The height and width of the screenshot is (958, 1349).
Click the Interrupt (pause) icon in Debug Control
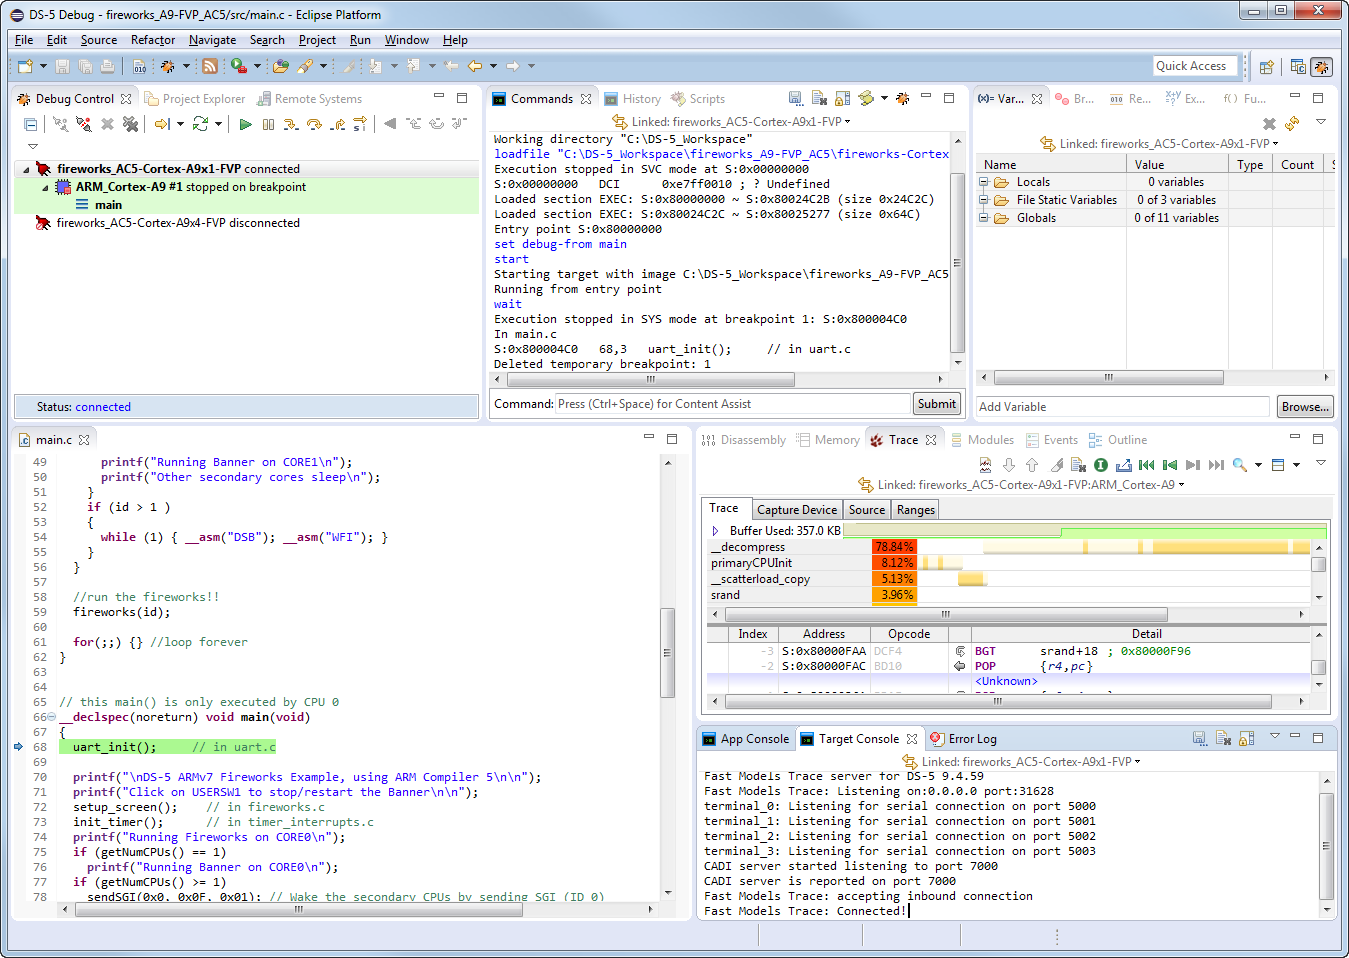268,123
